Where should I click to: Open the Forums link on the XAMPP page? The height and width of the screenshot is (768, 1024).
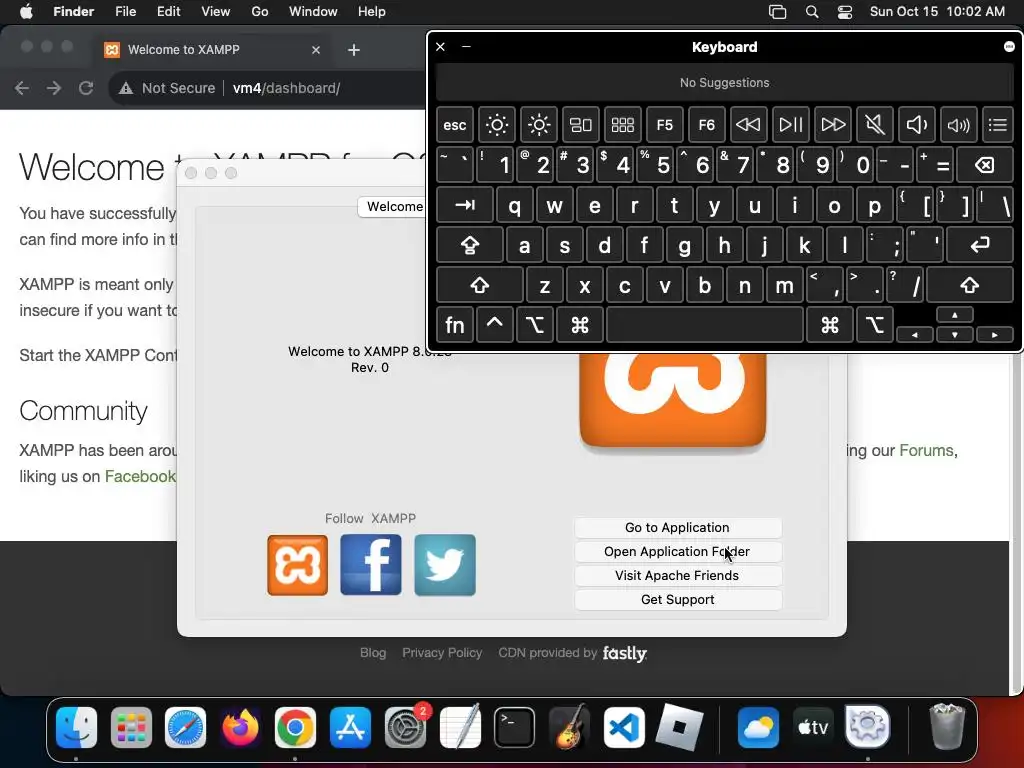(x=926, y=451)
